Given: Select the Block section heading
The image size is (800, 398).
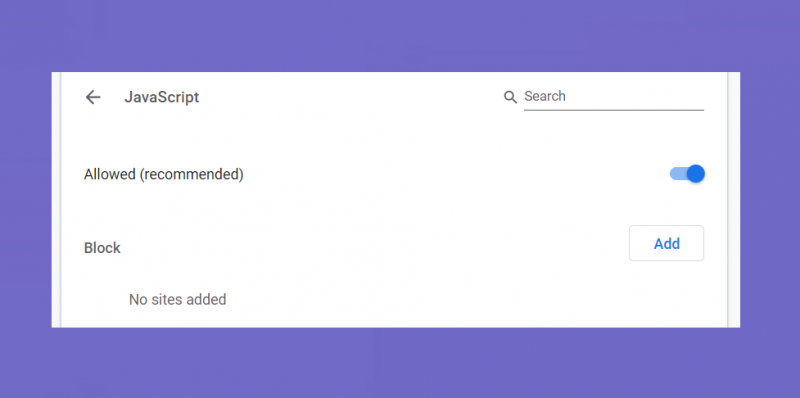Looking at the screenshot, I should (102, 248).
